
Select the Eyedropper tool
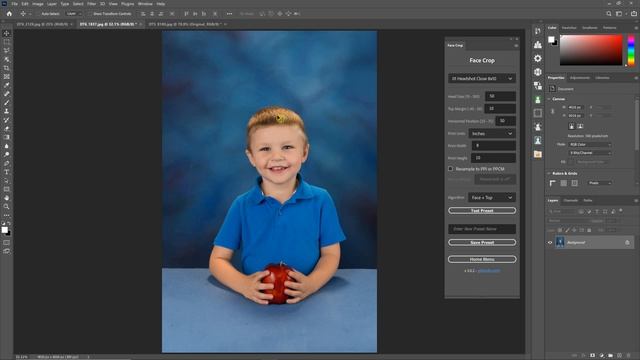[7, 85]
